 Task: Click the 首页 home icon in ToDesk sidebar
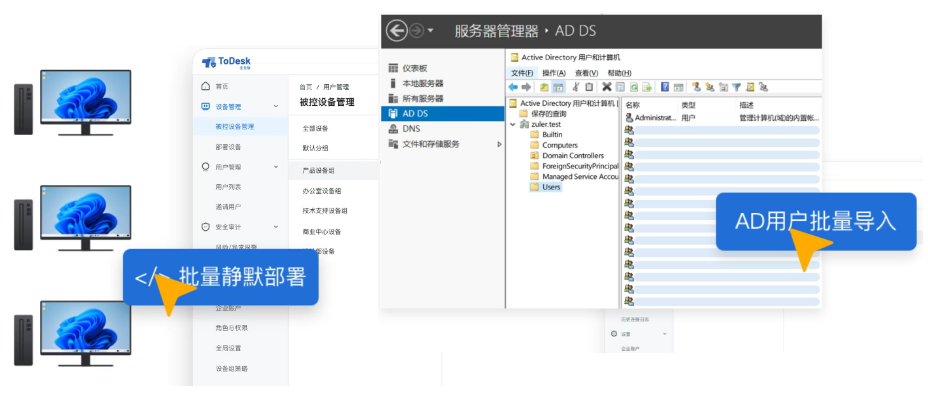tap(206, 87)
